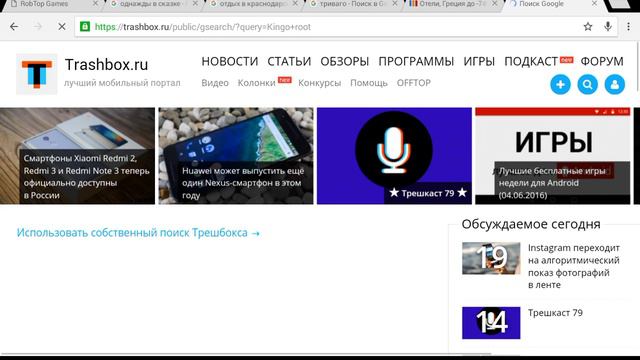The image size is (640, 360).
Task: Open the Помощь submenu link
Action: coord(369,83)
